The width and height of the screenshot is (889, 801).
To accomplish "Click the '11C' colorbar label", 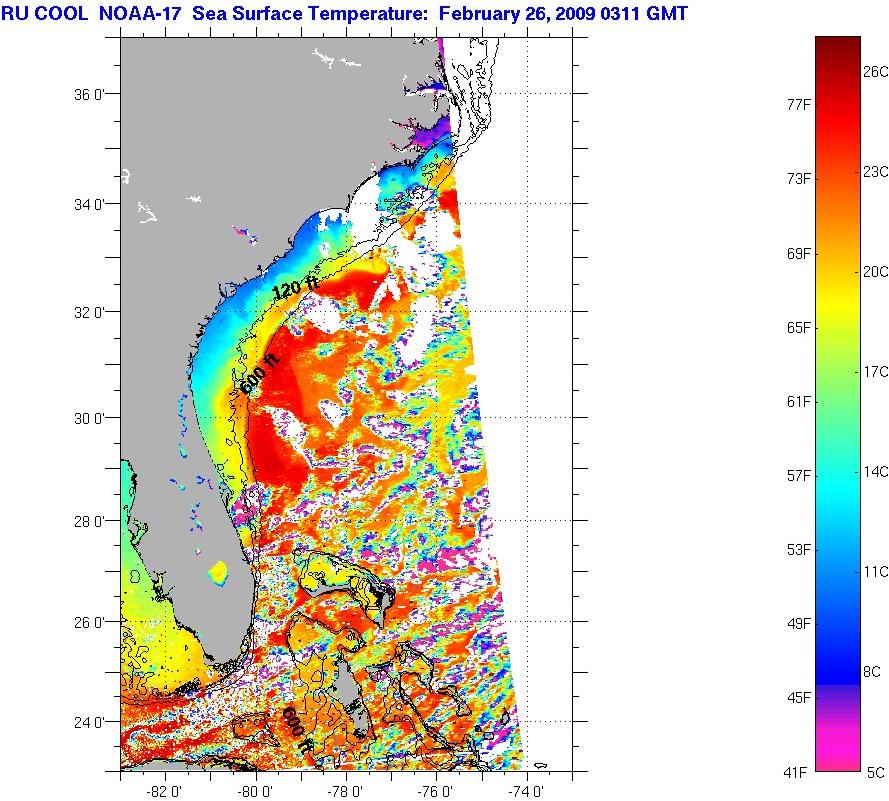I will pos(875,572).
